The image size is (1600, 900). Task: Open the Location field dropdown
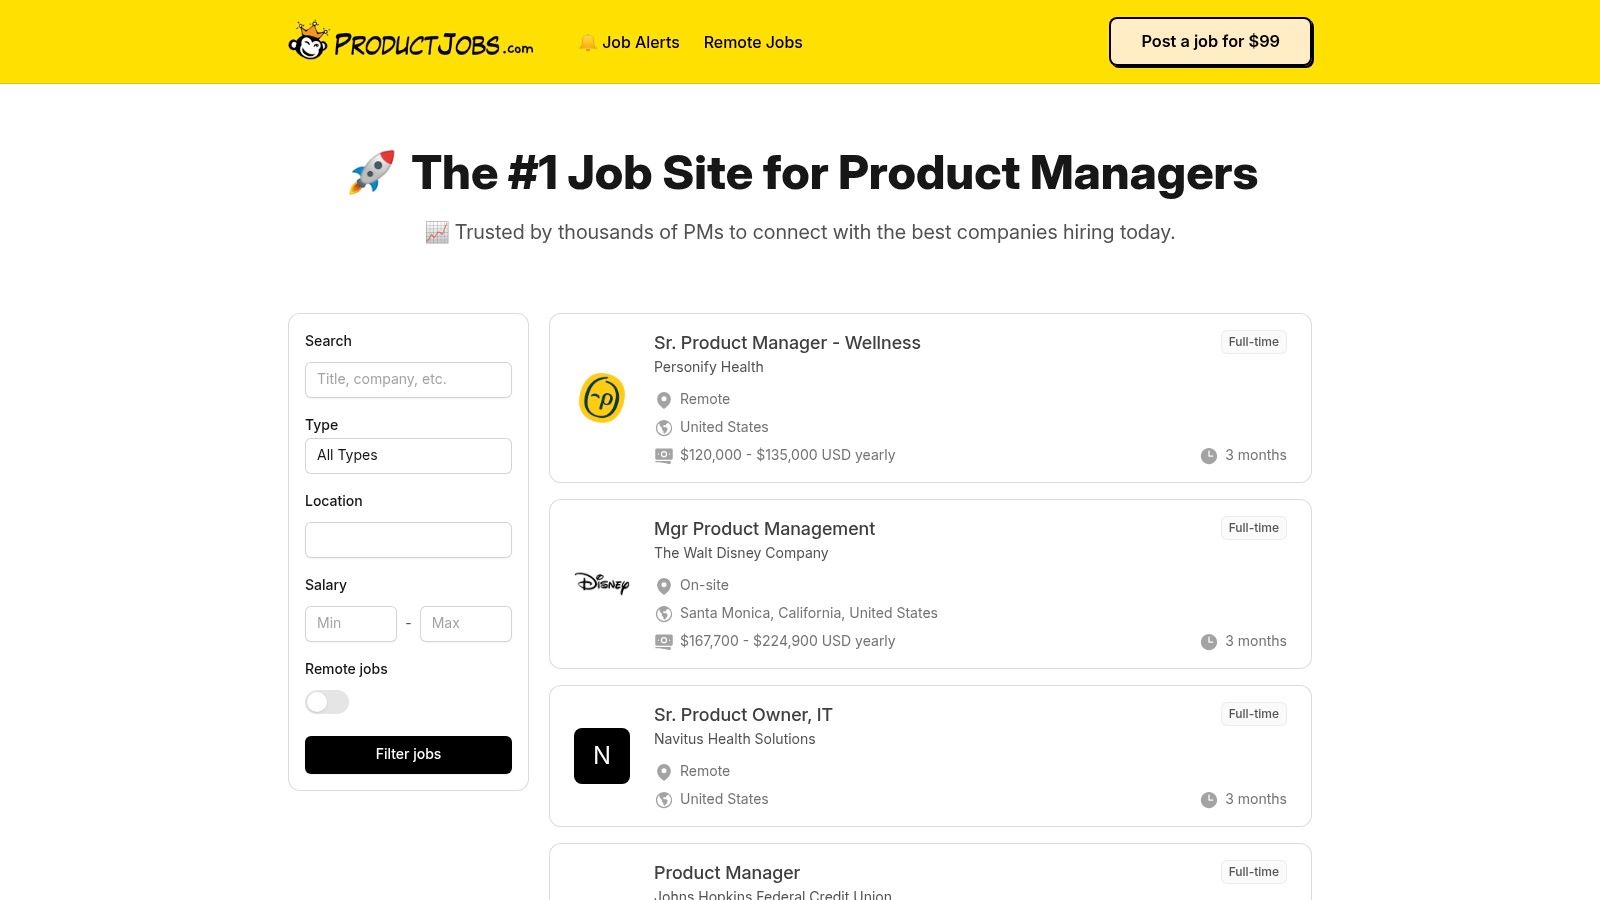click(x=408, y=539)
